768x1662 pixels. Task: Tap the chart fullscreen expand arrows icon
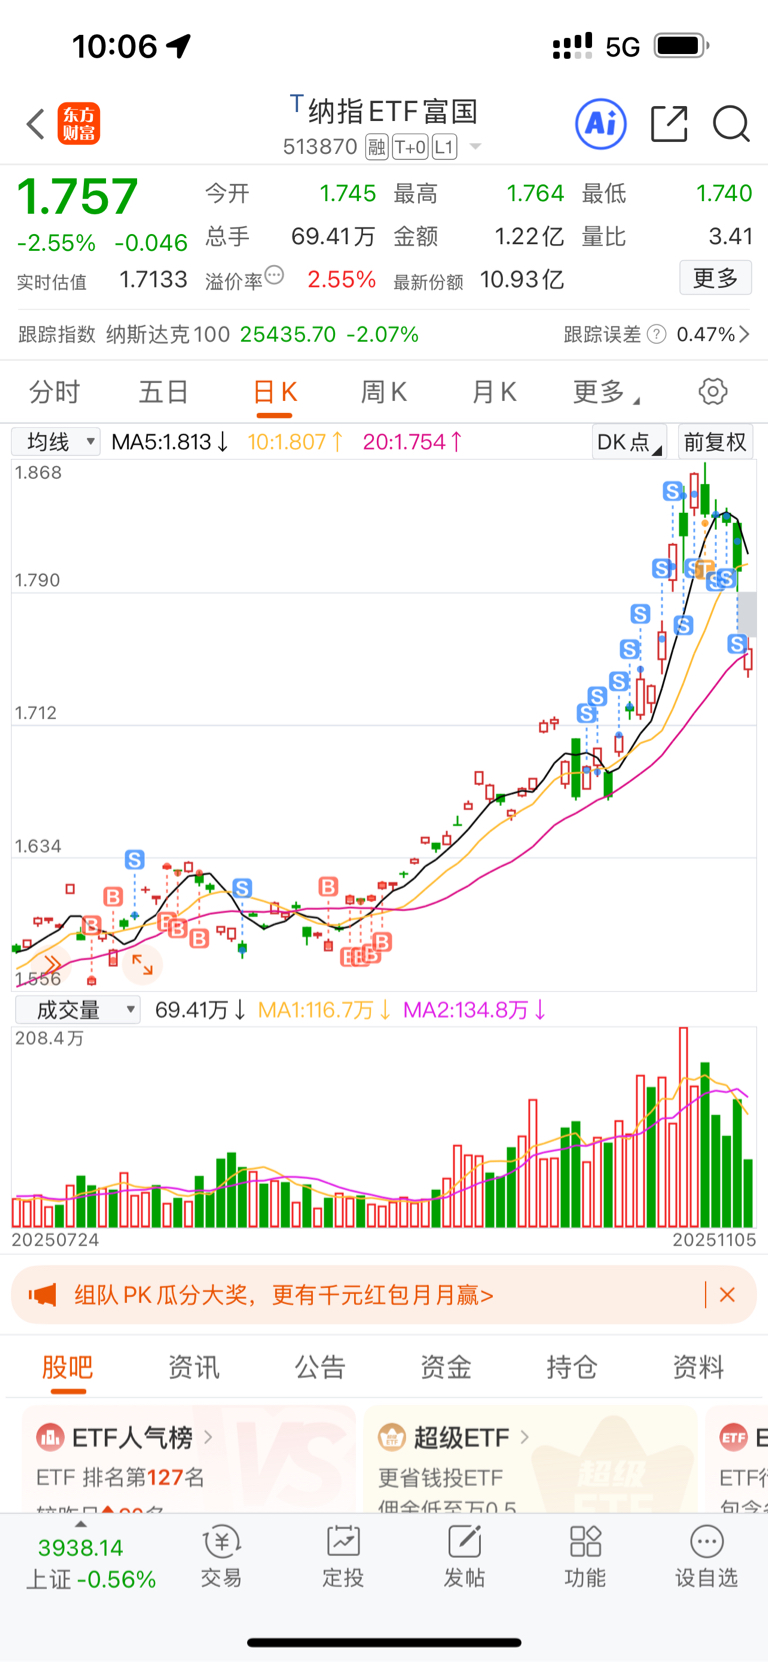(x=142, y=964)
